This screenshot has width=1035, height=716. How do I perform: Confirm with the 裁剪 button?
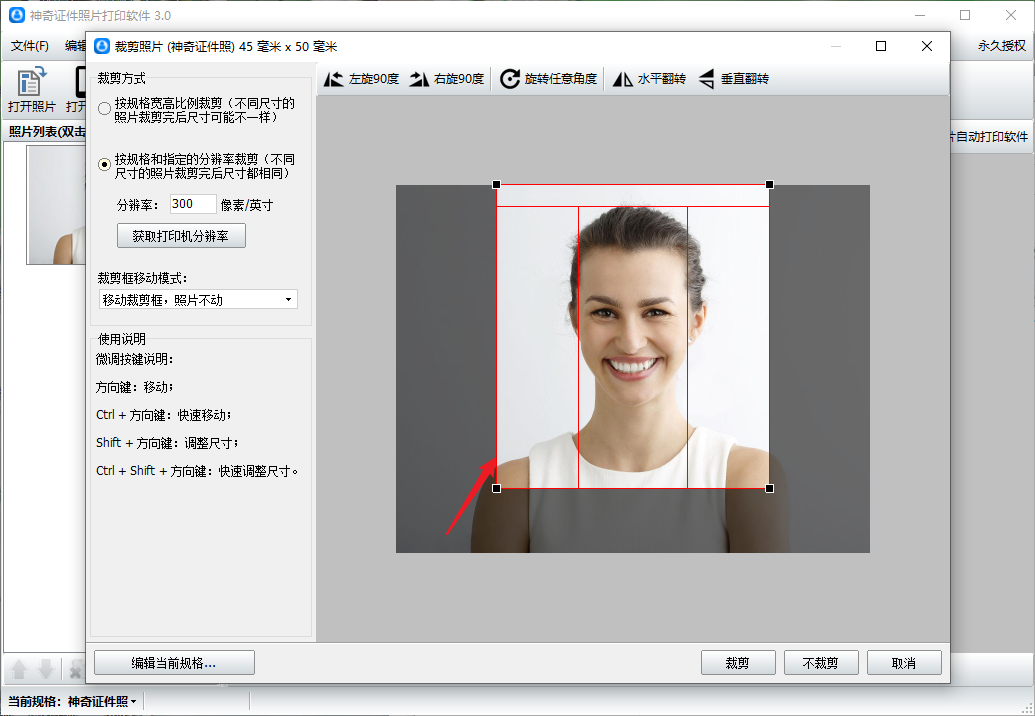coord(737,662)
